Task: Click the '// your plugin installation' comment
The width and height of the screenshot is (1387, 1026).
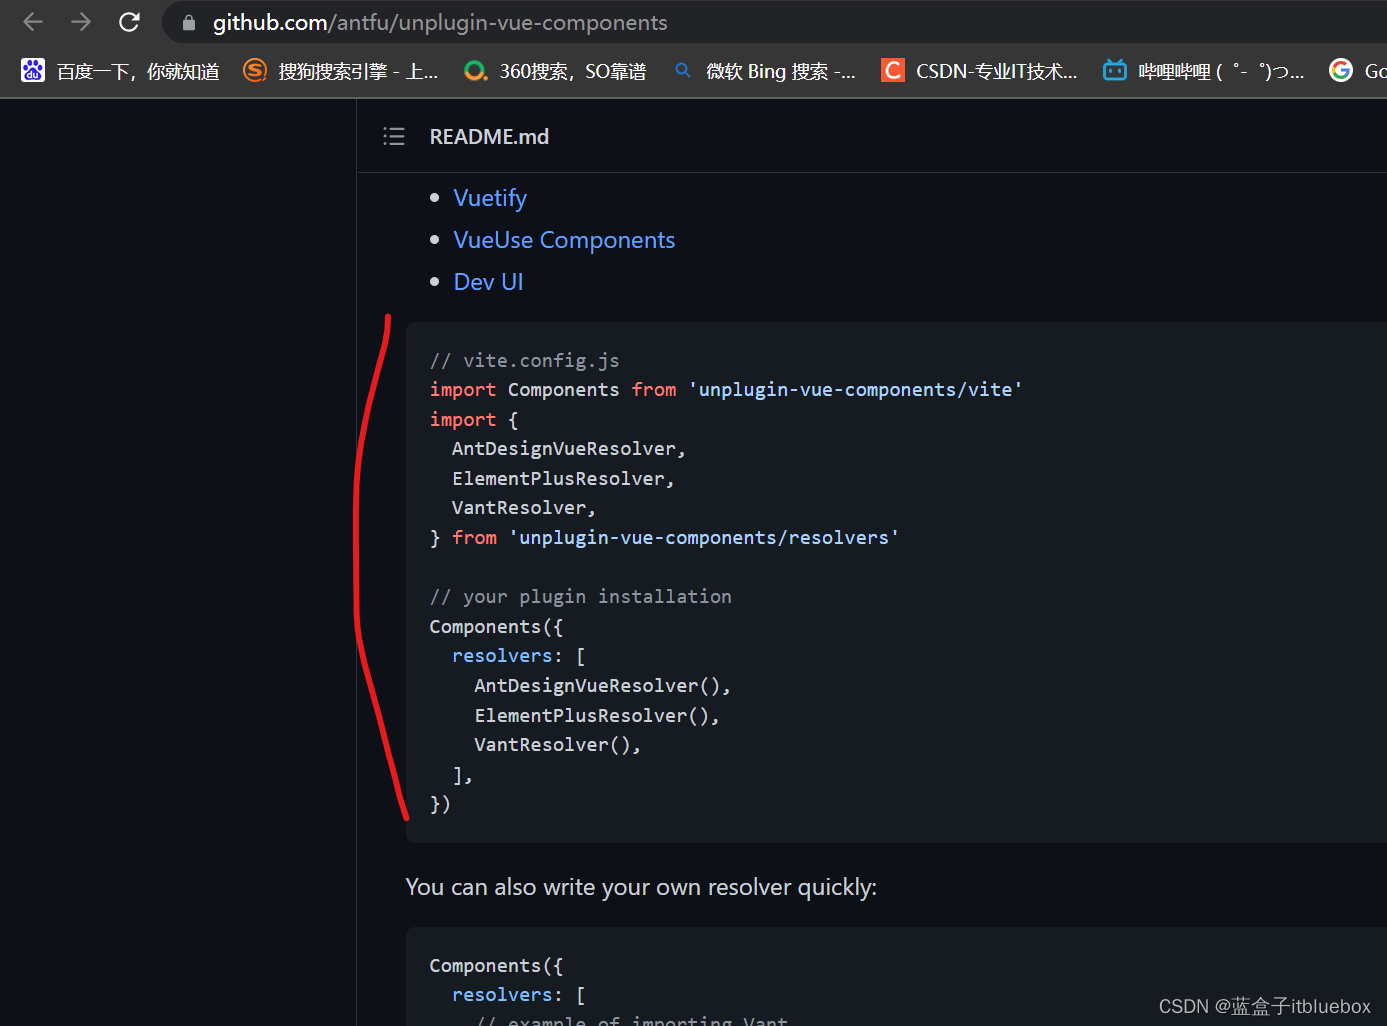Action: (580, 597)
